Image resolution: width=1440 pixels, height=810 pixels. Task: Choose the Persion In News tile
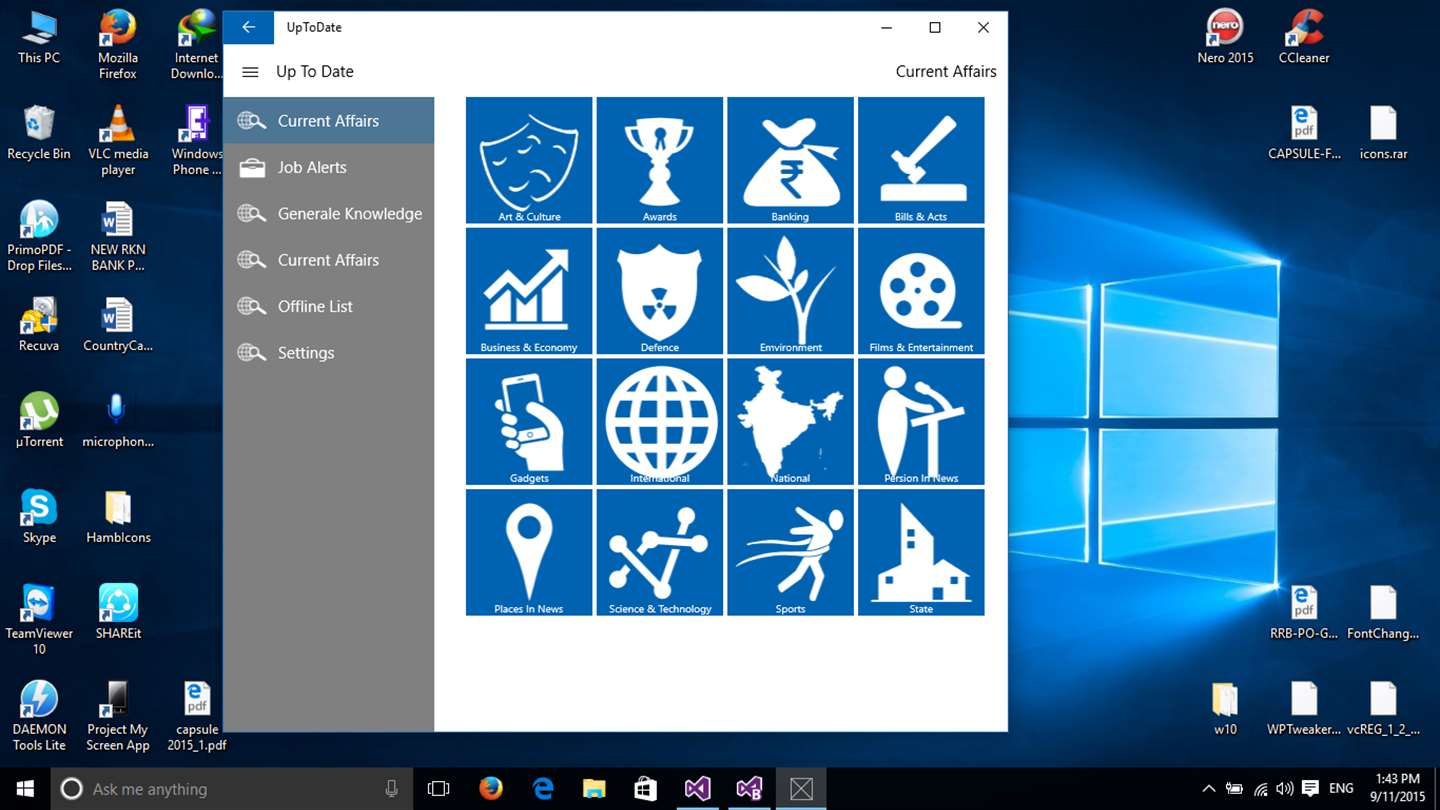click(921, 422)
